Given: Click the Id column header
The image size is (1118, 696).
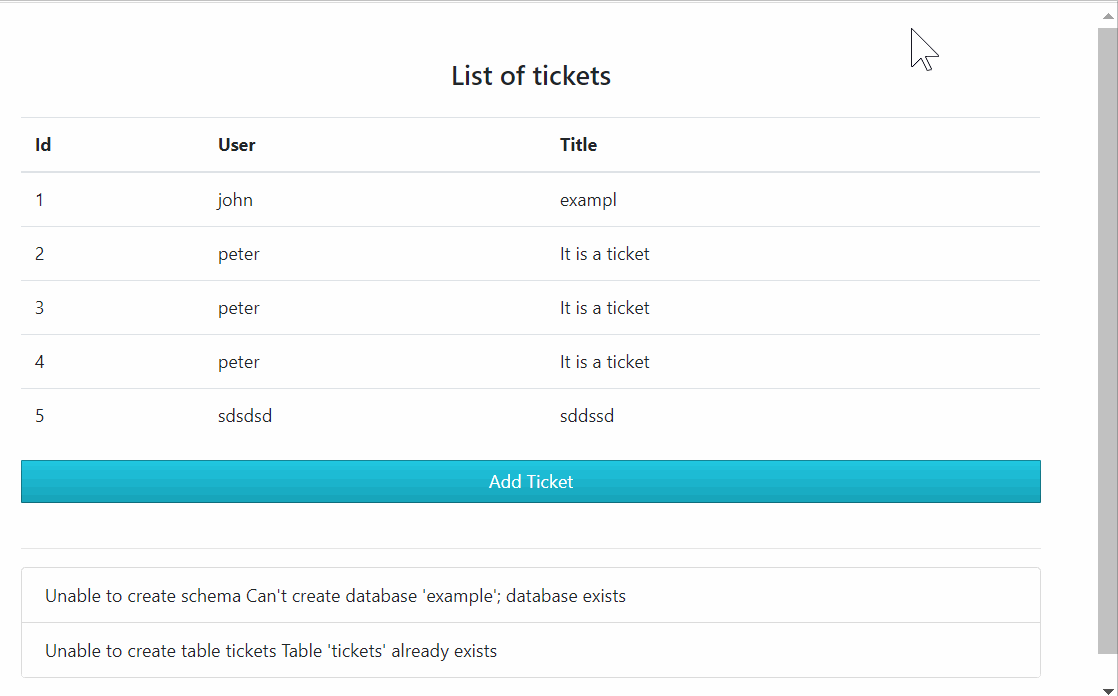Looking at the screenshot, I should coord(43,145).
